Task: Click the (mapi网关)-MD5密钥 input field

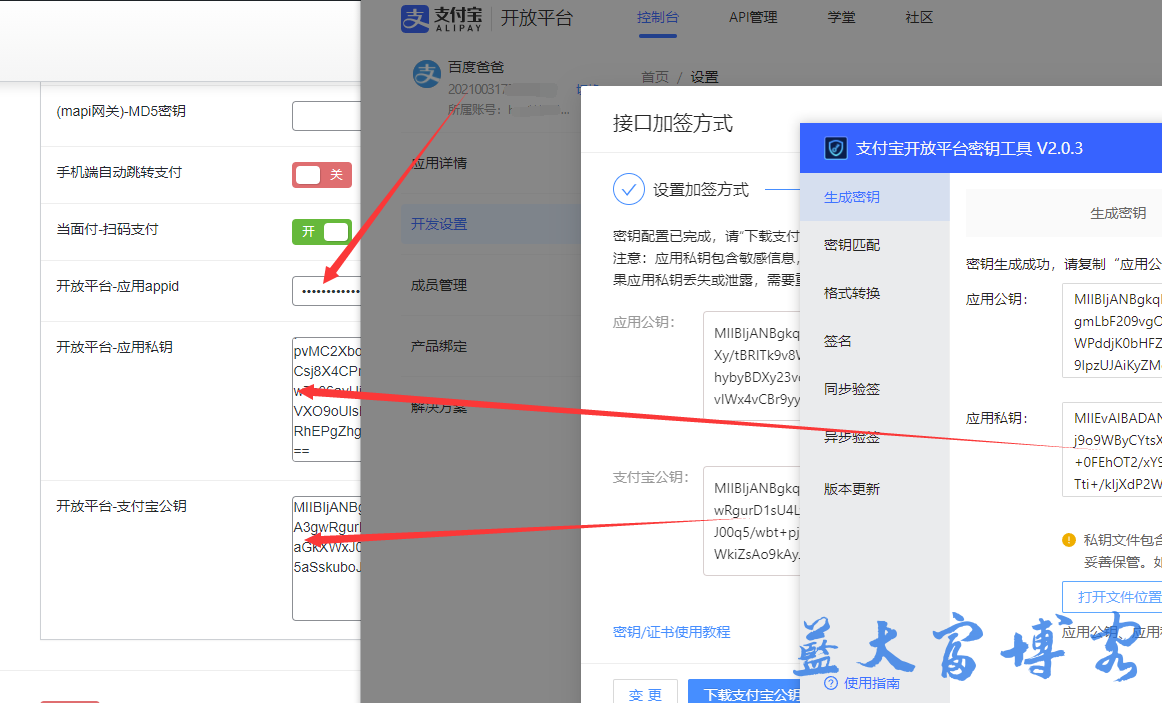Action: 326,116
